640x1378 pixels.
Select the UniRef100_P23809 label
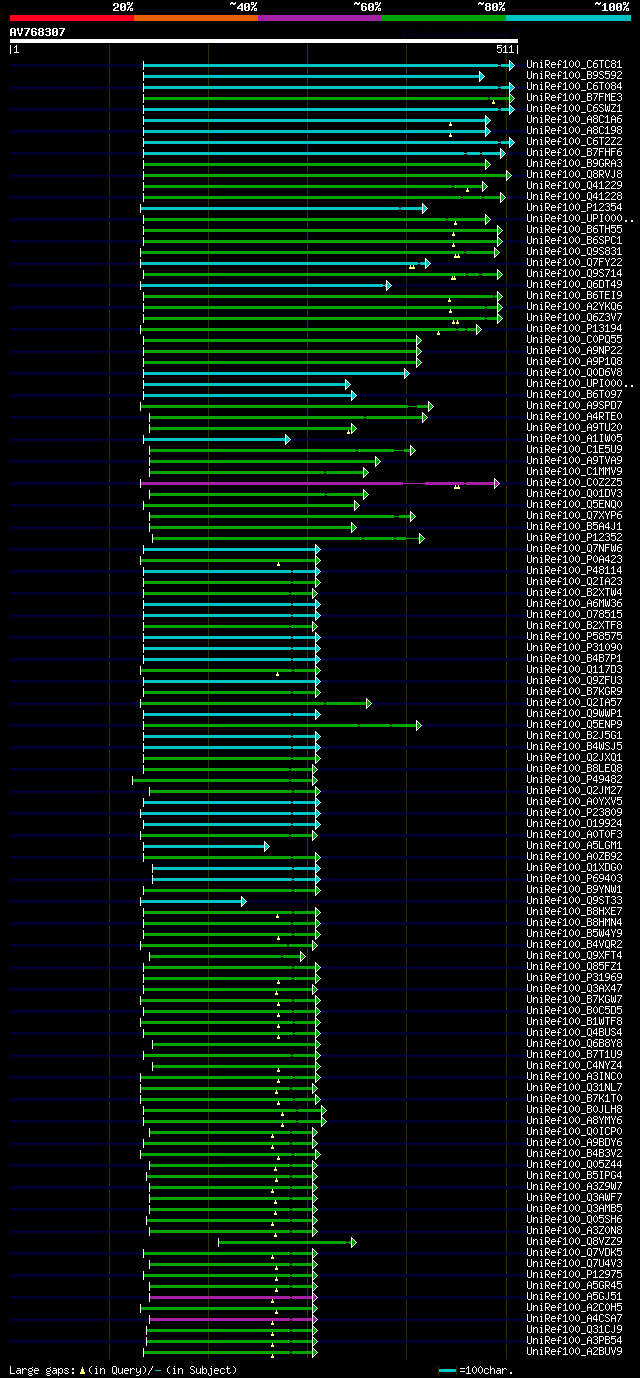tap(574, 813)
